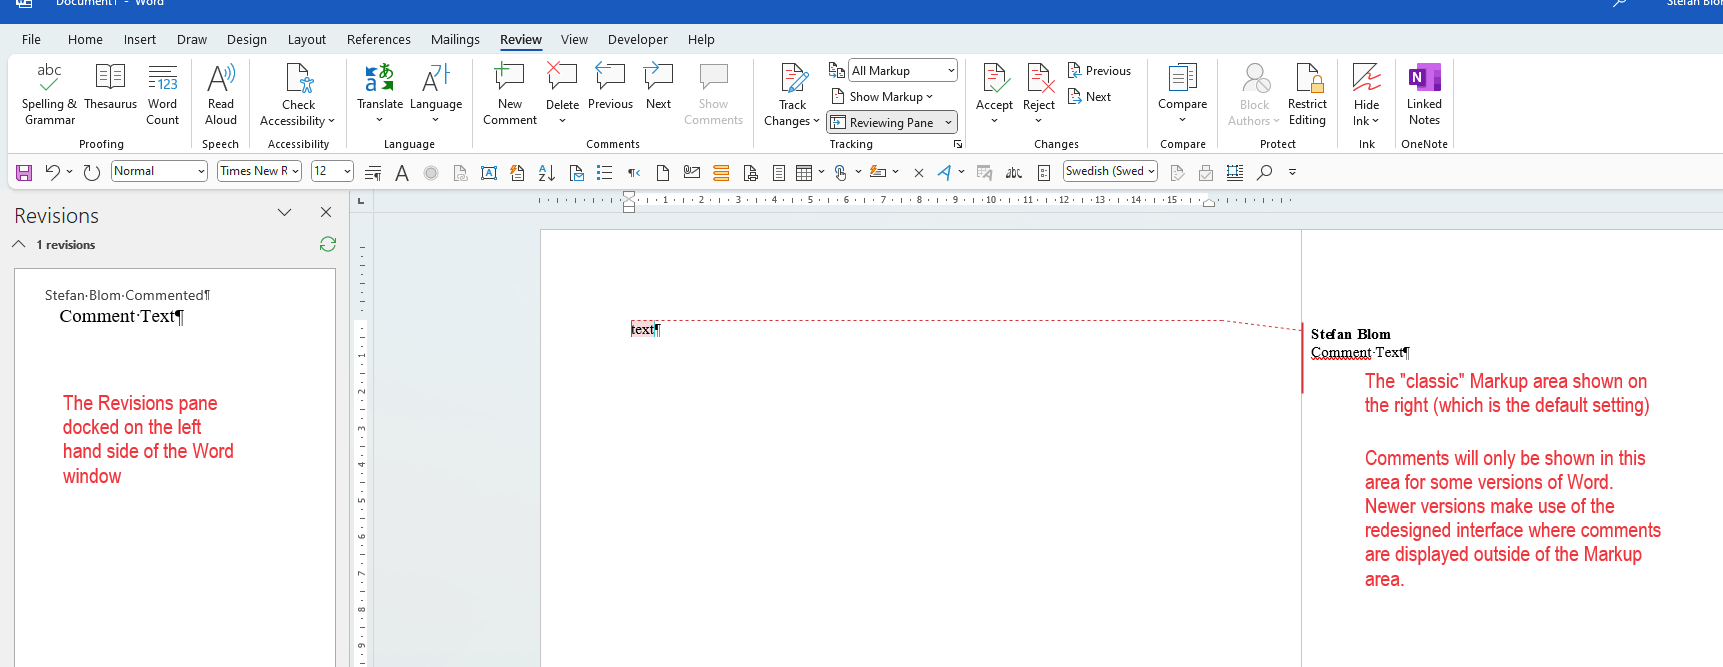Redo the last action
The image size is (1723, 667).
coord(91,172)
